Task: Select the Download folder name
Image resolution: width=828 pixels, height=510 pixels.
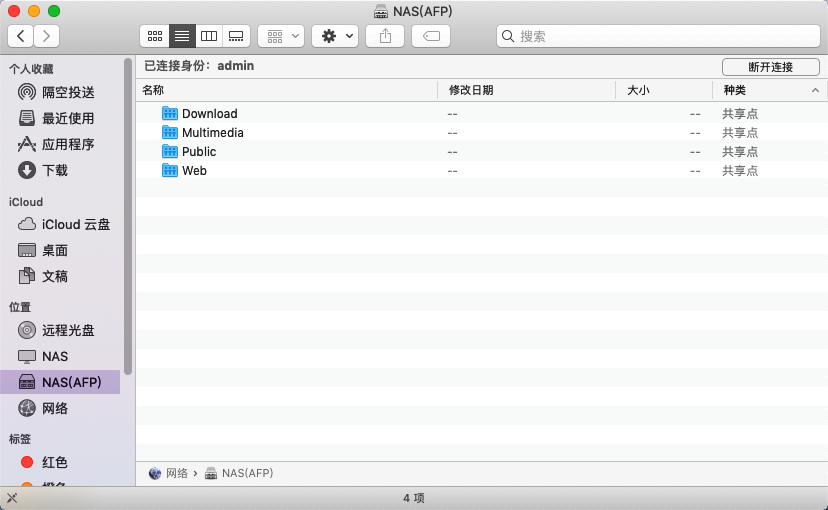Action: (210, 114)
